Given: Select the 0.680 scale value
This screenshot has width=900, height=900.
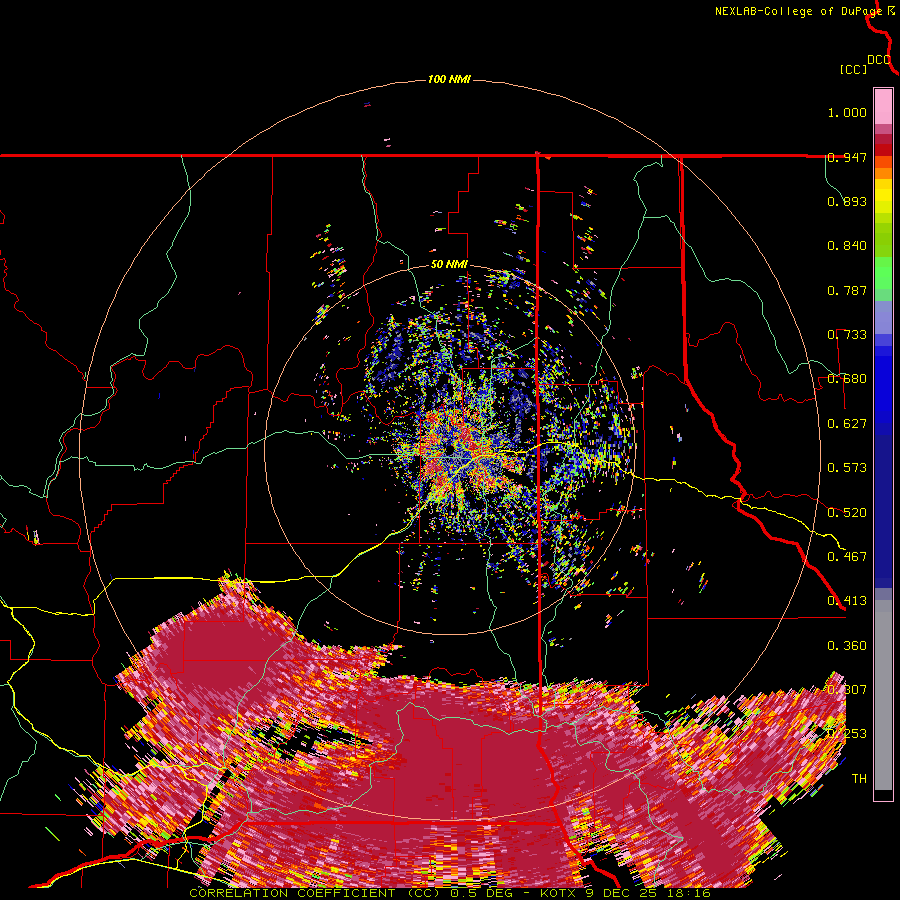Looking at the screenshot, I should coord(847,379).
